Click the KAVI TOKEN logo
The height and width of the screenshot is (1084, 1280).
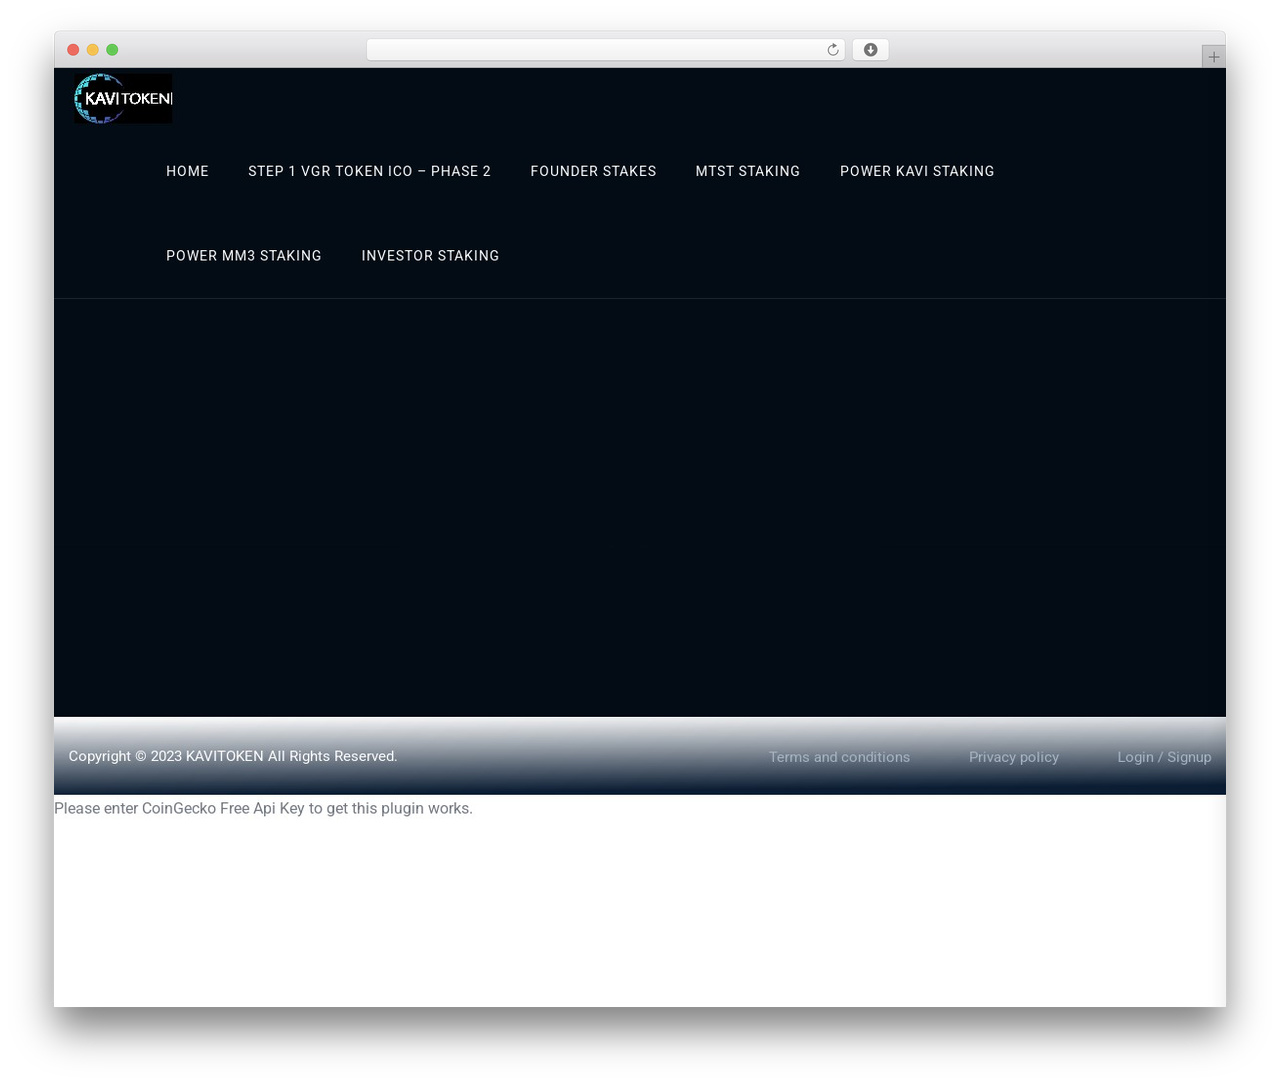(123, 98)
